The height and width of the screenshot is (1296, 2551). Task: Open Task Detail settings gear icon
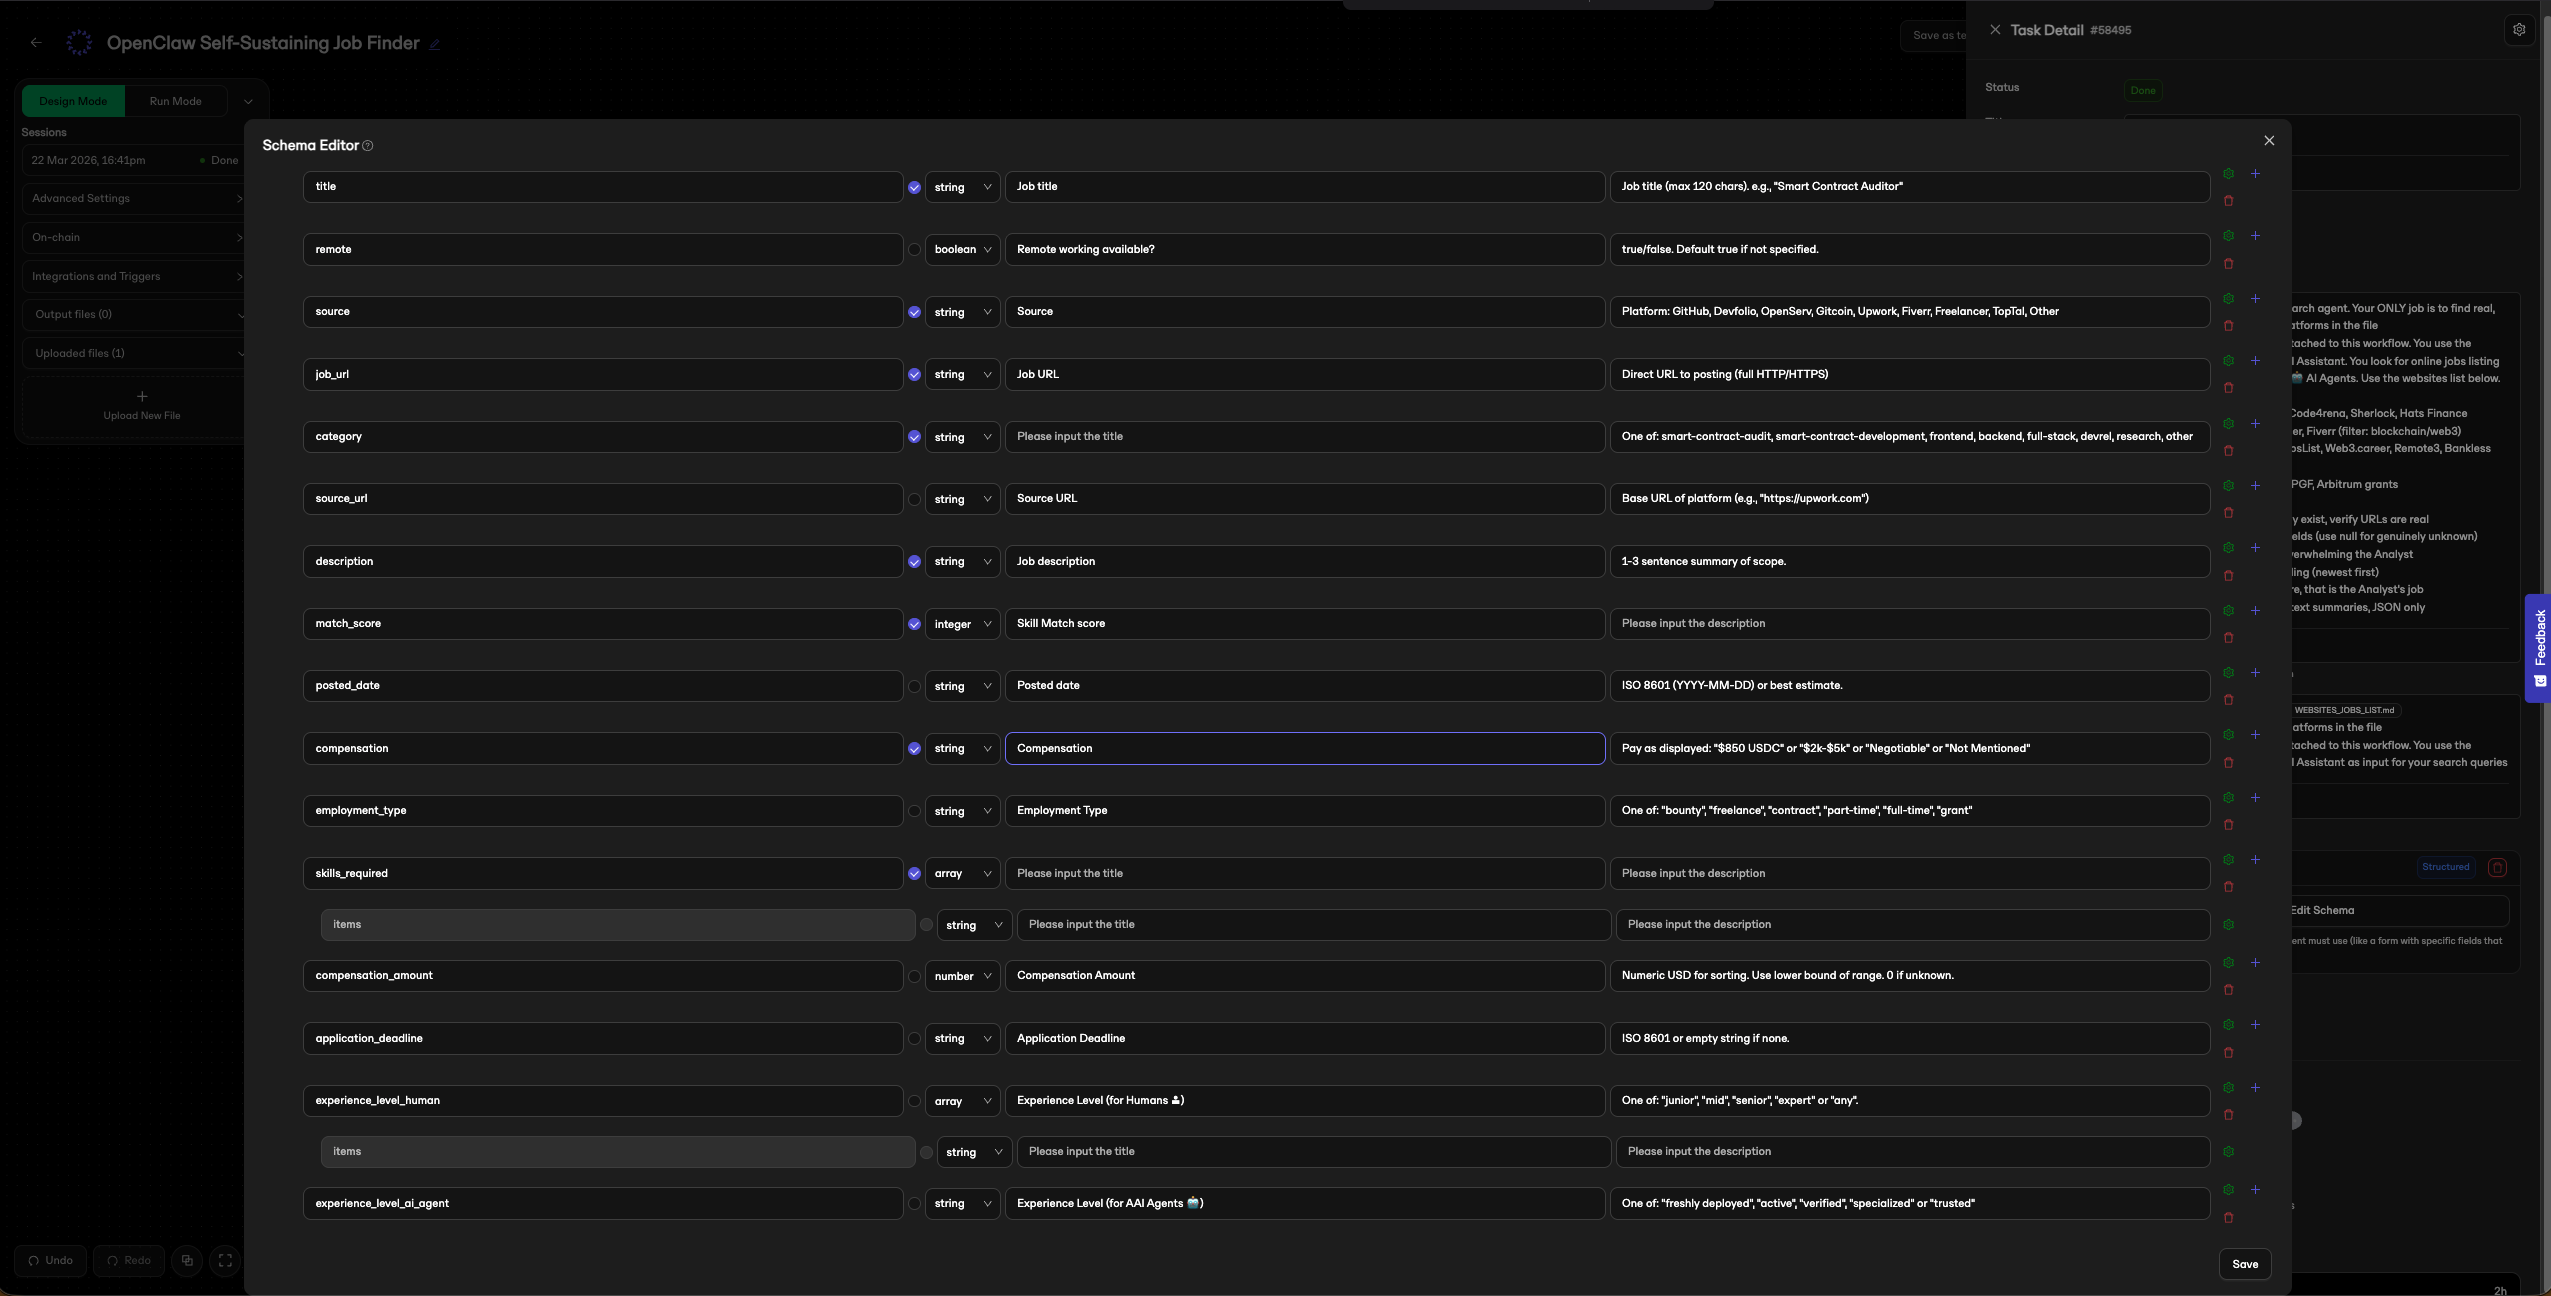(x=2519, y=30)
